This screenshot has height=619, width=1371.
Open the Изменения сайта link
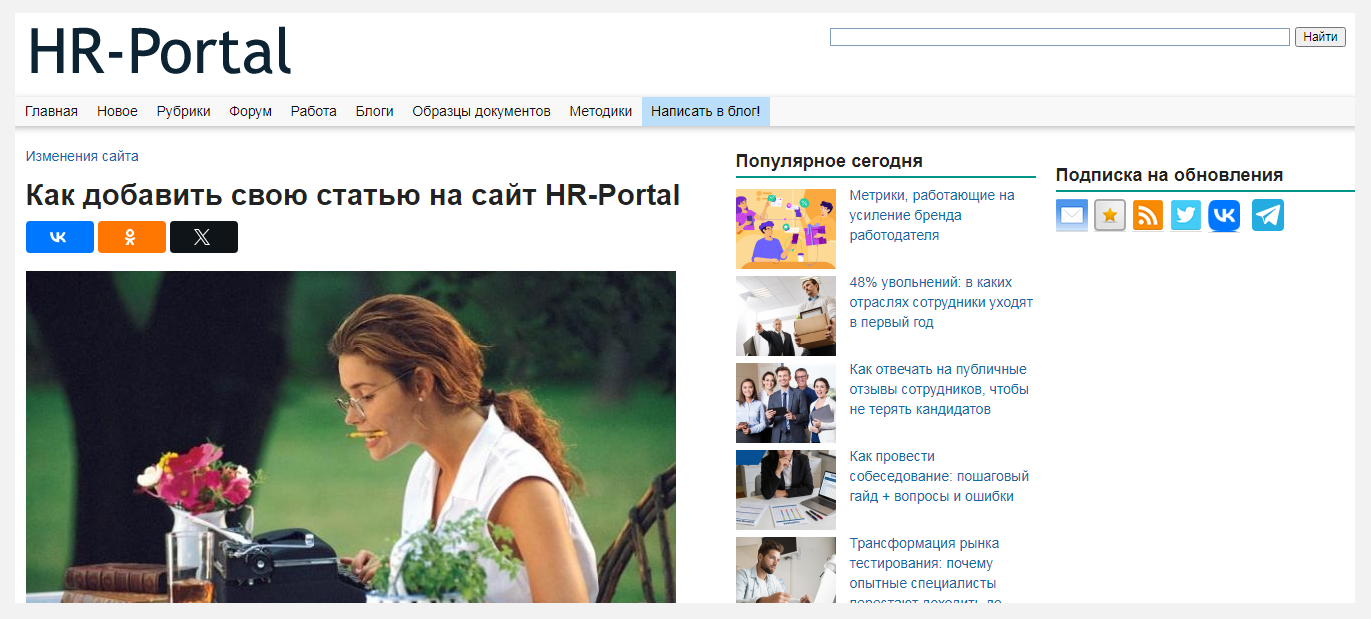tap(82, 156)
